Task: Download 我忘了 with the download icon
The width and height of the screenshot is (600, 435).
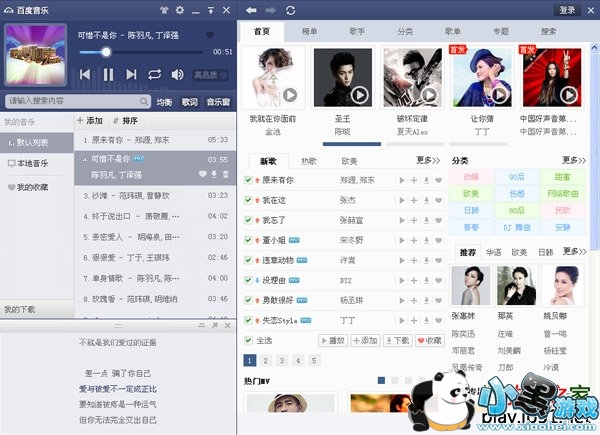Action: (426, 220)
